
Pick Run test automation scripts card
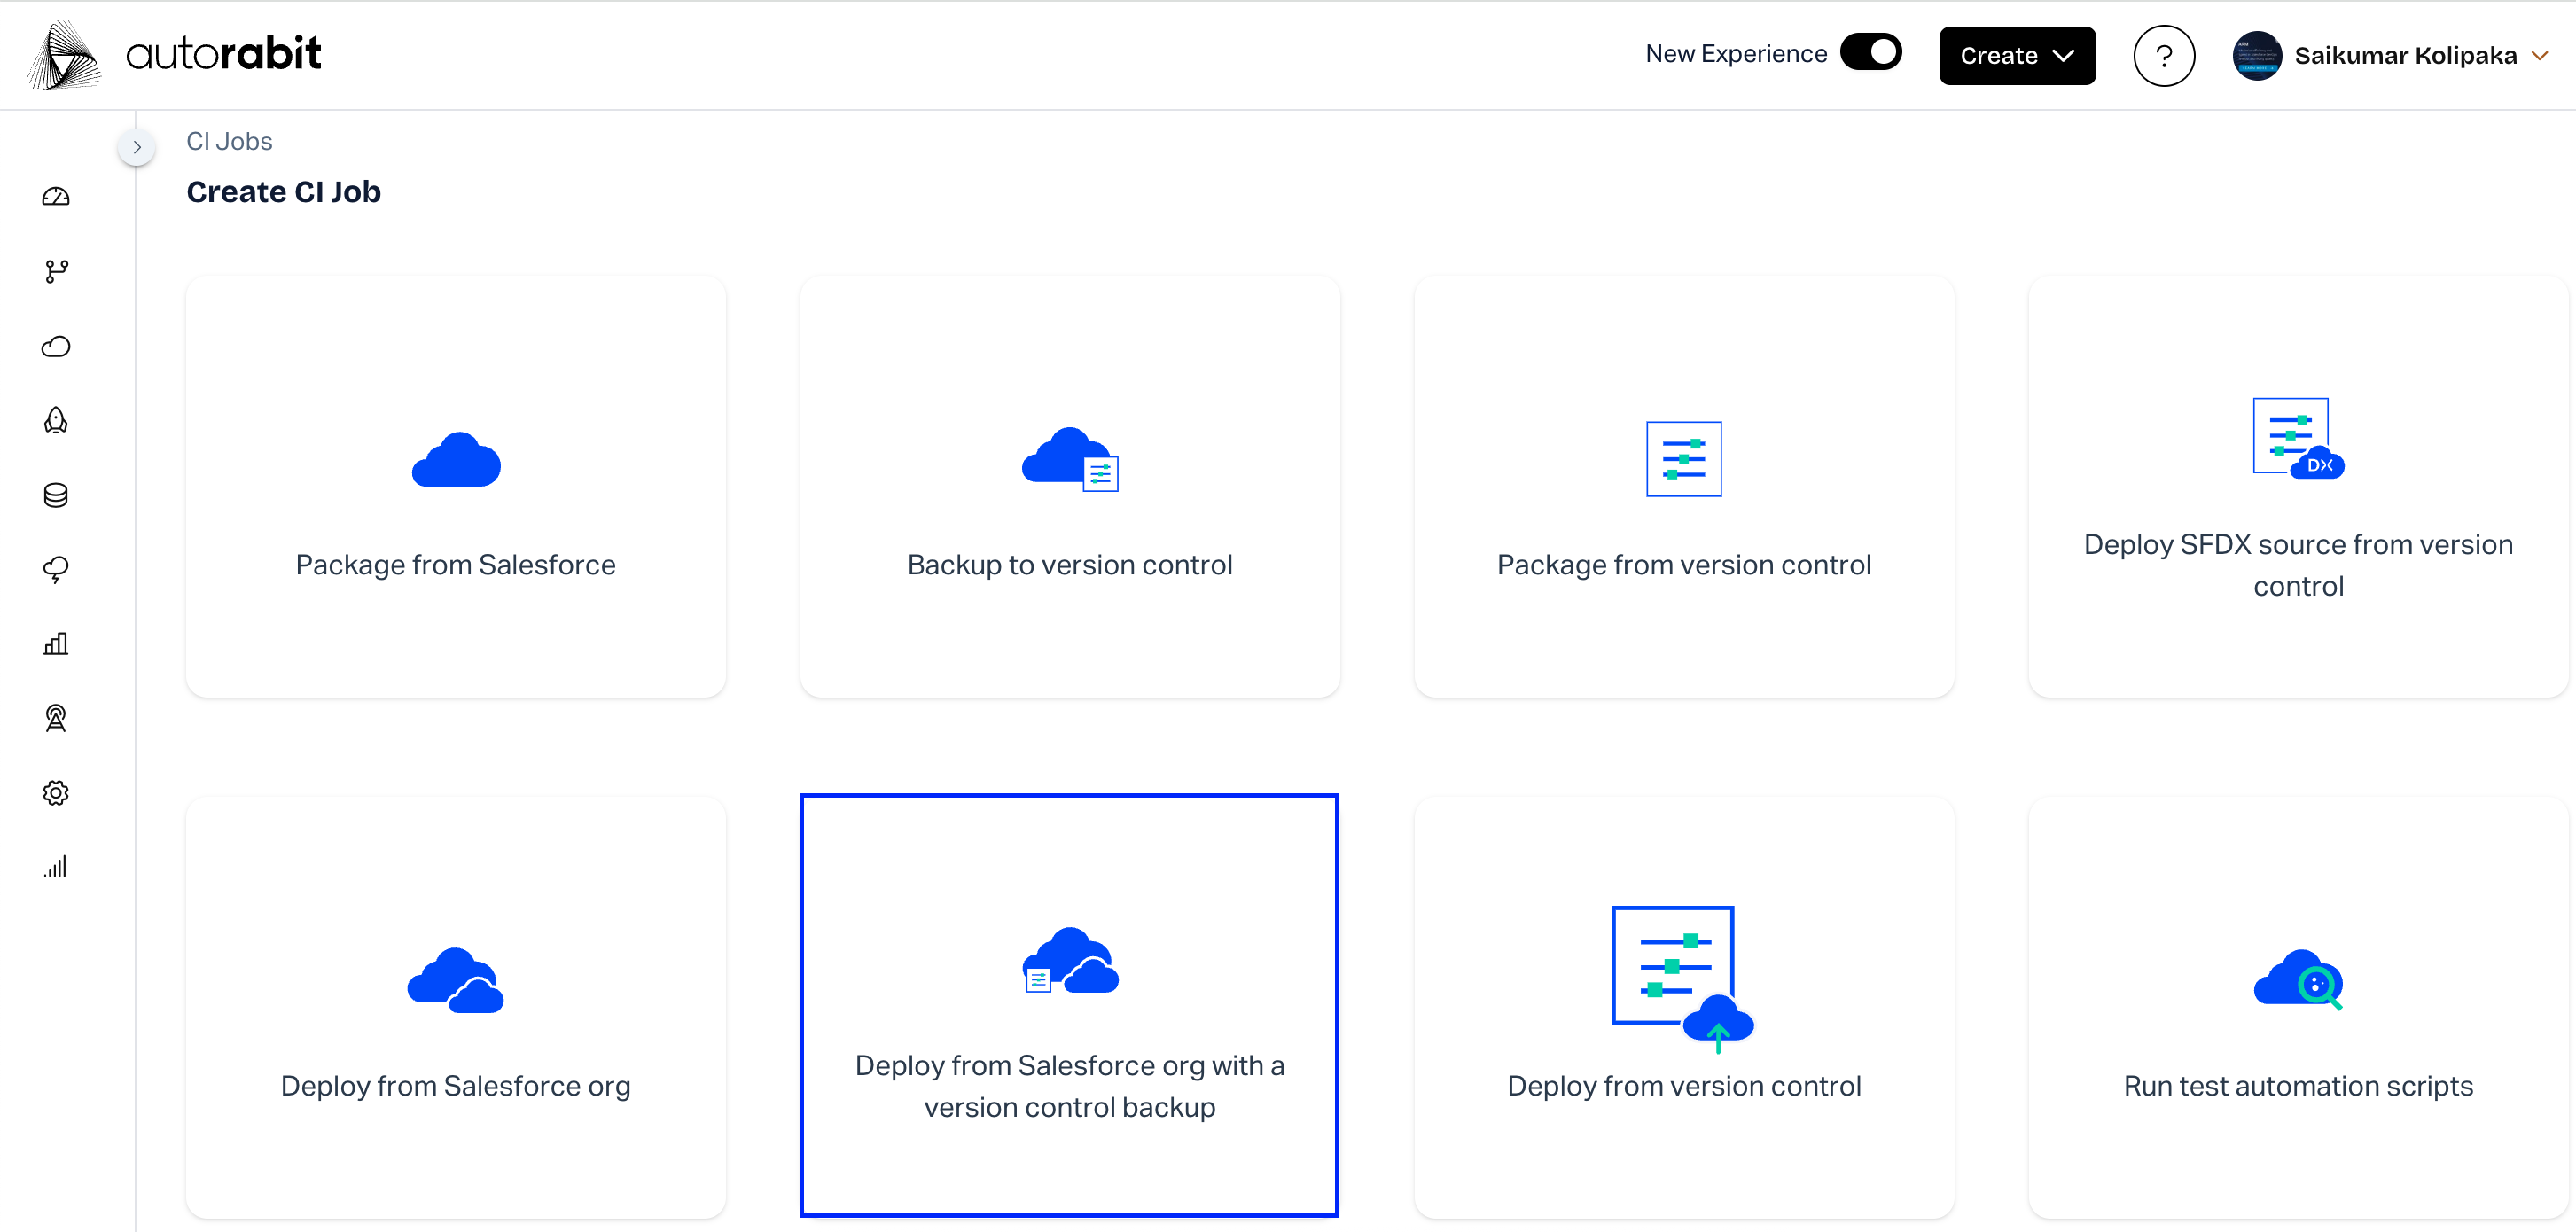(2297, 1007)
